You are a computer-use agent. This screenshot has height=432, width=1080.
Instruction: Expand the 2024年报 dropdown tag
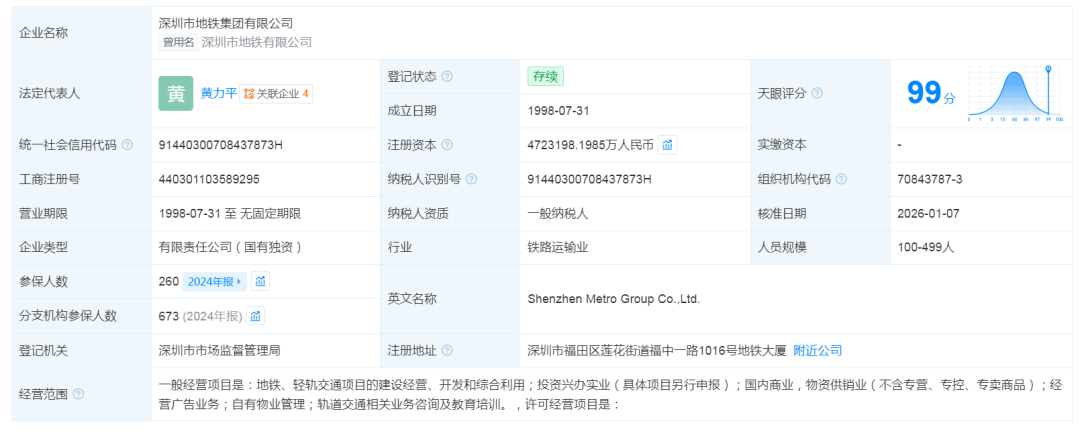(x=216, y=282)
